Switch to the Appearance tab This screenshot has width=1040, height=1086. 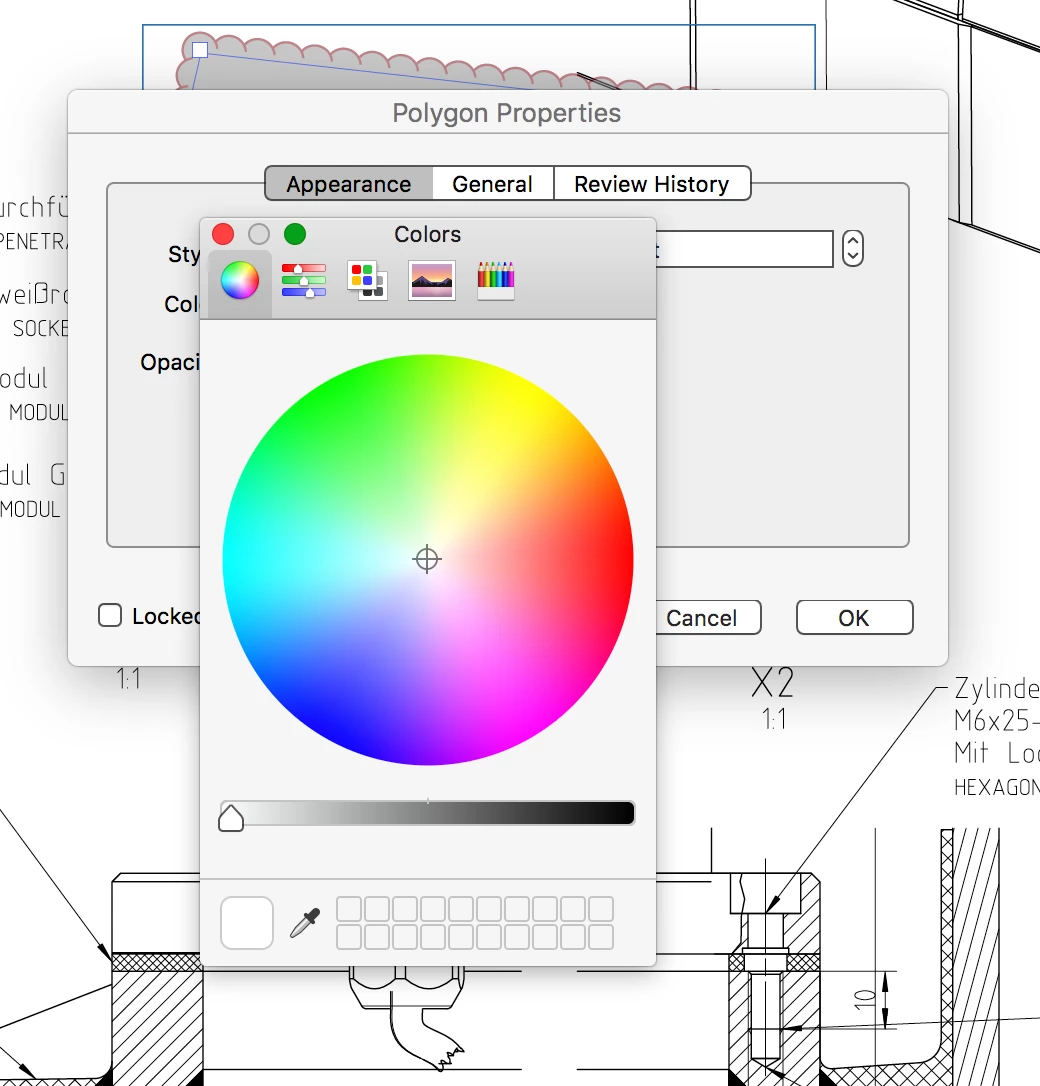click(x=349, y=184)
